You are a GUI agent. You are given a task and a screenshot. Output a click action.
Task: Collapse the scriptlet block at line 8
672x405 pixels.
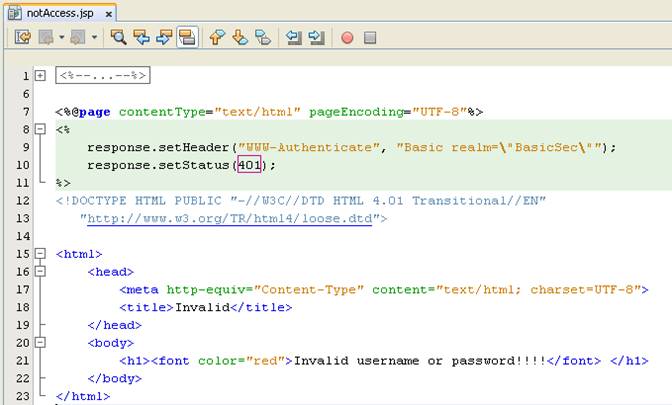(40, 129)
